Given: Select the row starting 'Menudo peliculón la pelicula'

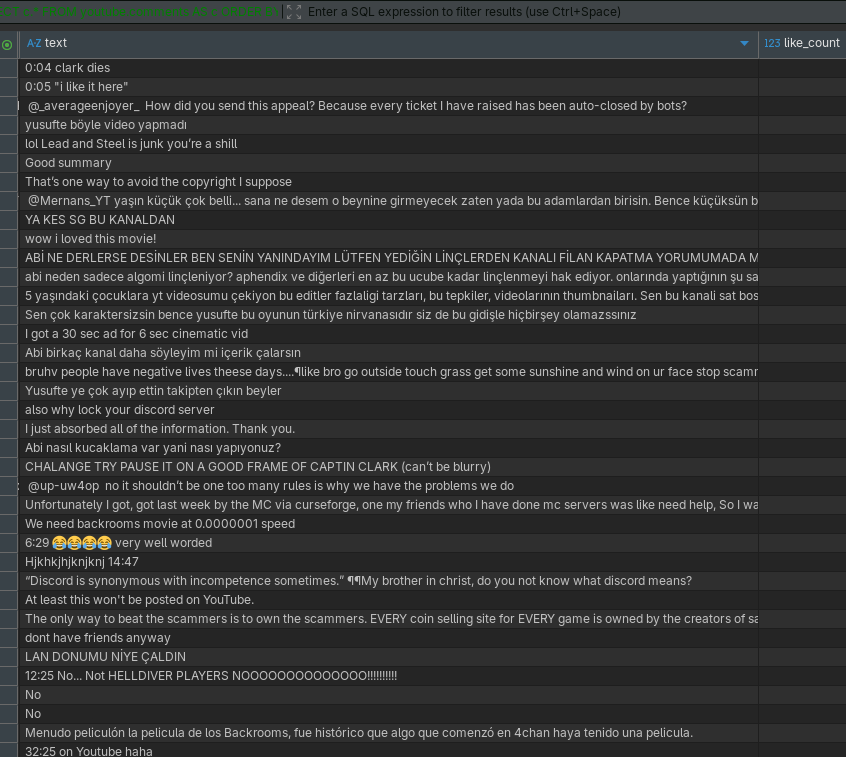Looking at the screenshot, I should (x=388, y=733).
